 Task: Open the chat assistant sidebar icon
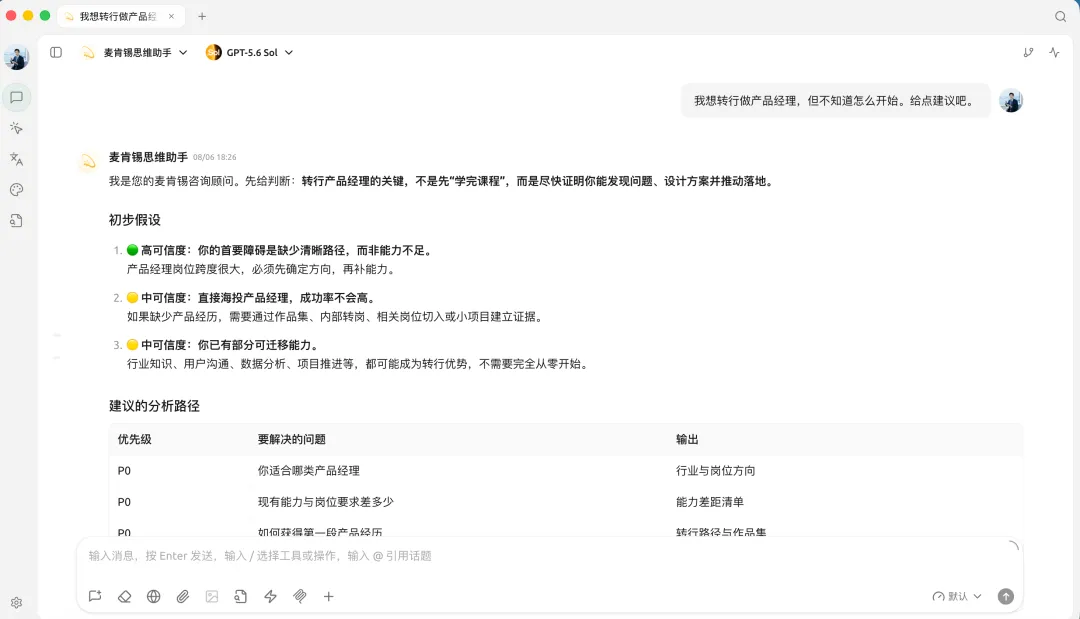[17, 98]
